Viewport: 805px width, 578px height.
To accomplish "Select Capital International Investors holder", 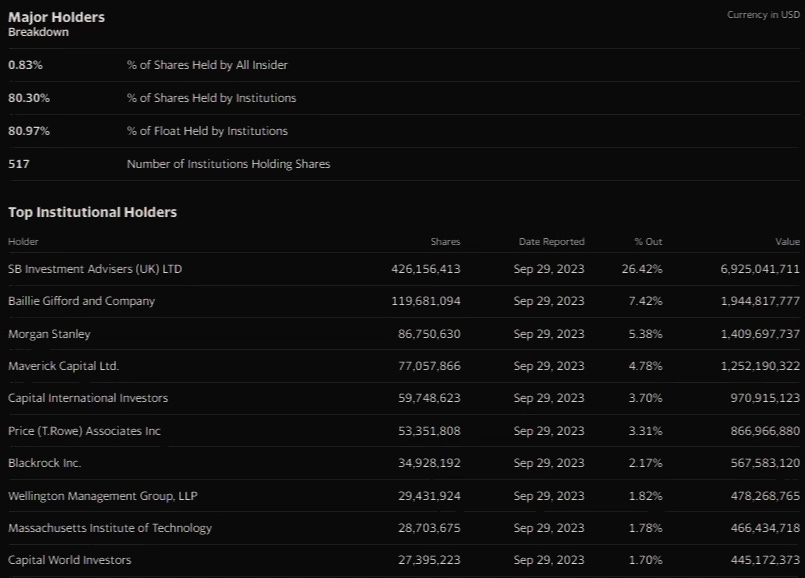I will tap(88, 398).
